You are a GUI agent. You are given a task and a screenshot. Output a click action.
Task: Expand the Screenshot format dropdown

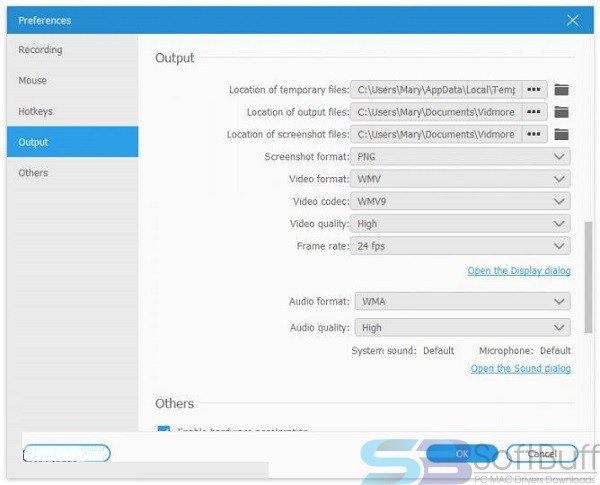point(460,157)
